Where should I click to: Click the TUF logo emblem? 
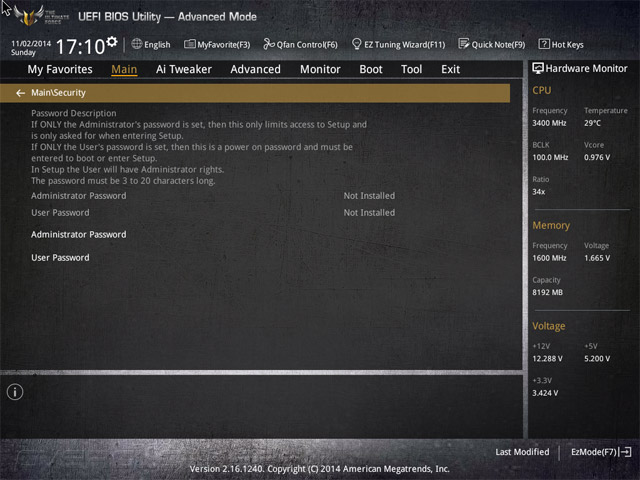point(29,16)
